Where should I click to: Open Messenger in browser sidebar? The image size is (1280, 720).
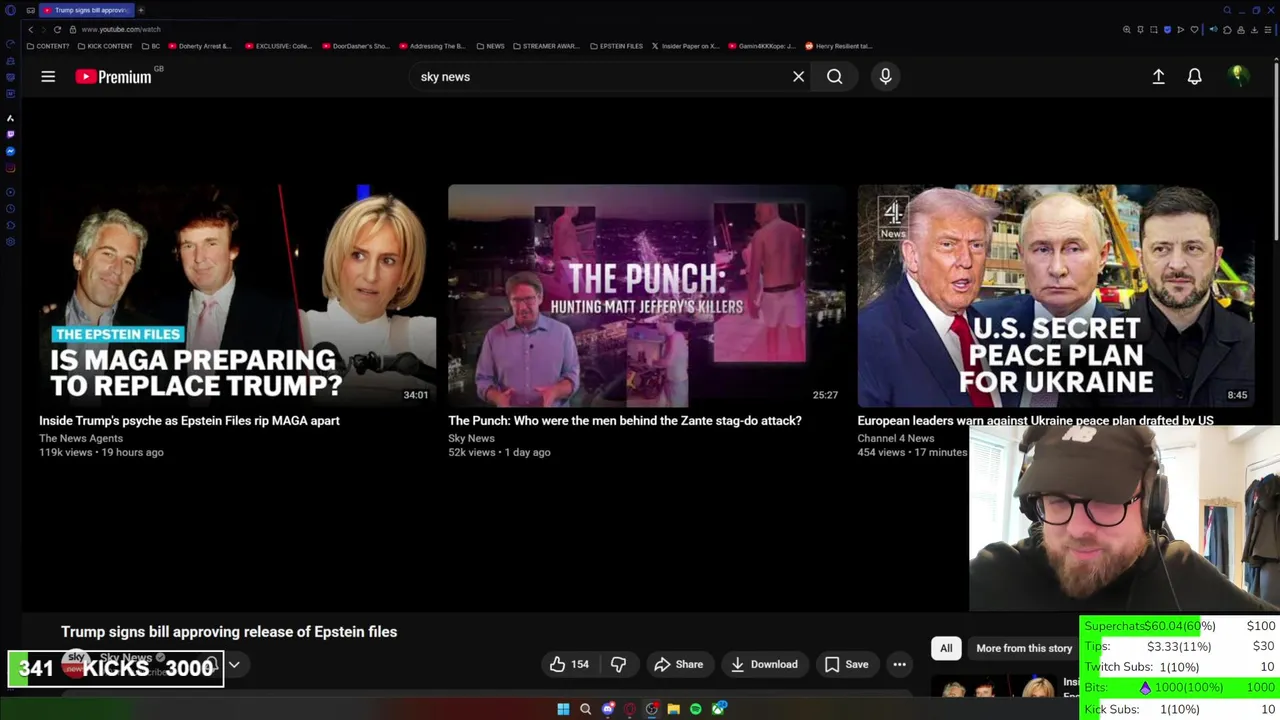click(x=10, y=151)
